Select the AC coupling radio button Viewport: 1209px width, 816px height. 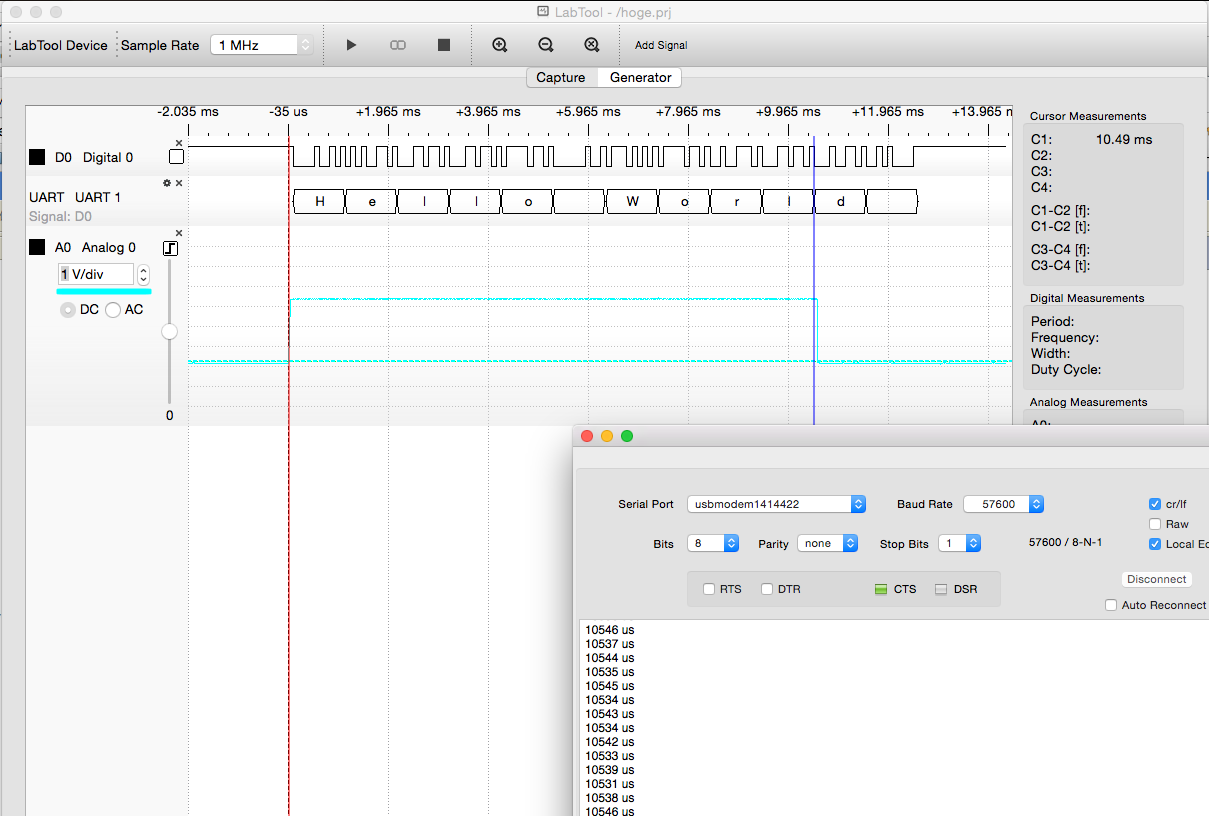113,310
